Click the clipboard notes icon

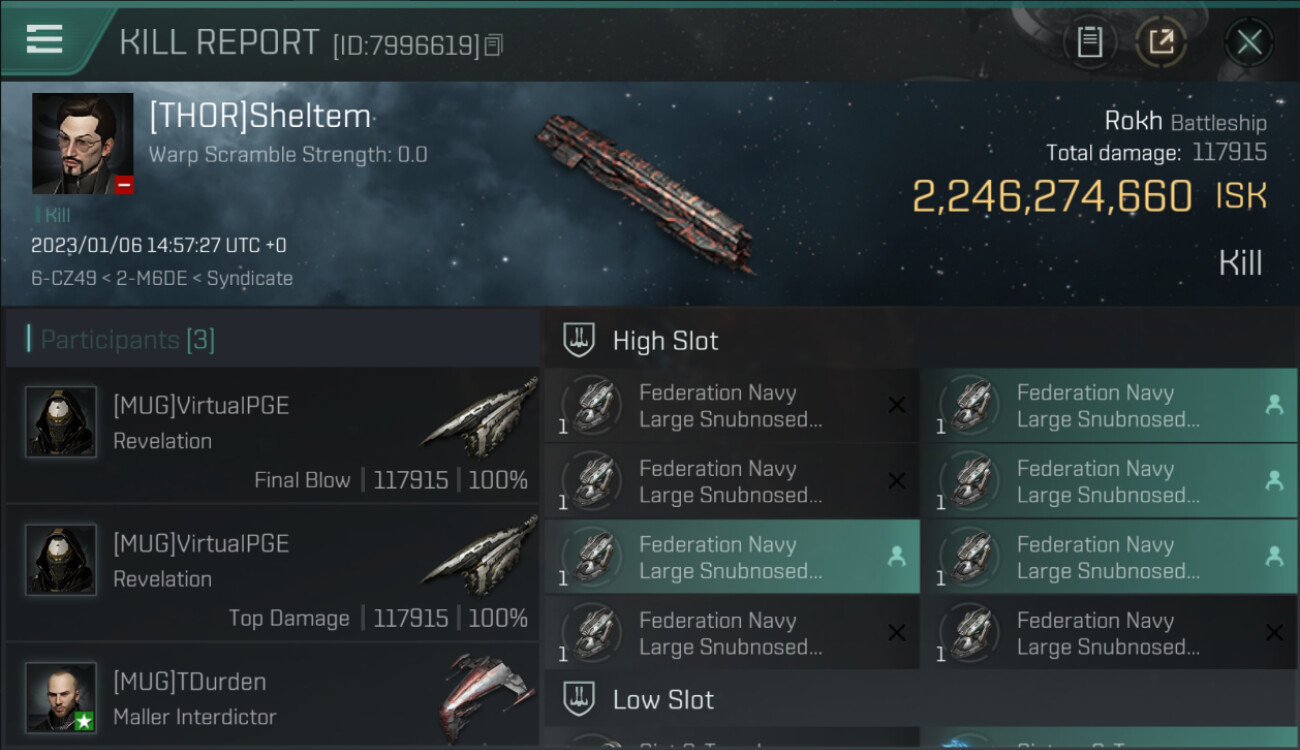(1090, 42)
